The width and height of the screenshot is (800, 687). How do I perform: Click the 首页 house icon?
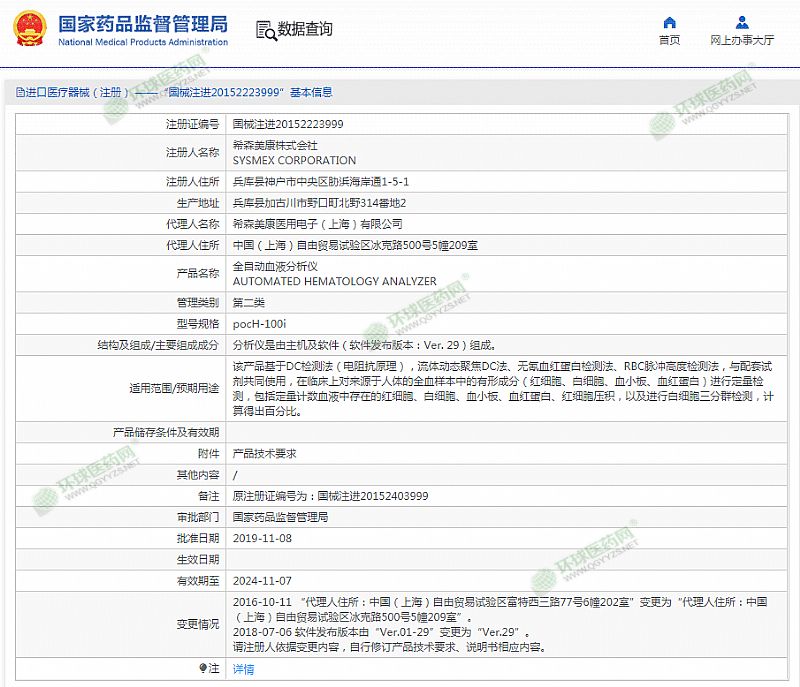pos(669,22)
